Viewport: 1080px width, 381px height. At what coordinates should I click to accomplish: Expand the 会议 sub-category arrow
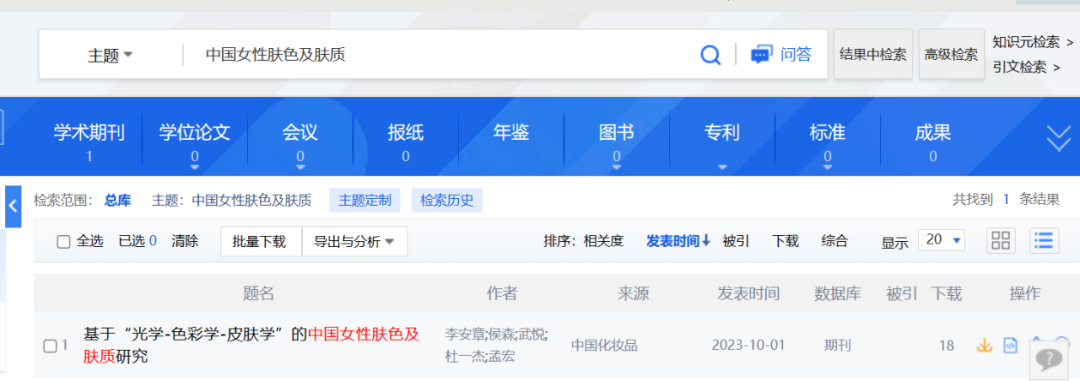(300, 167)
